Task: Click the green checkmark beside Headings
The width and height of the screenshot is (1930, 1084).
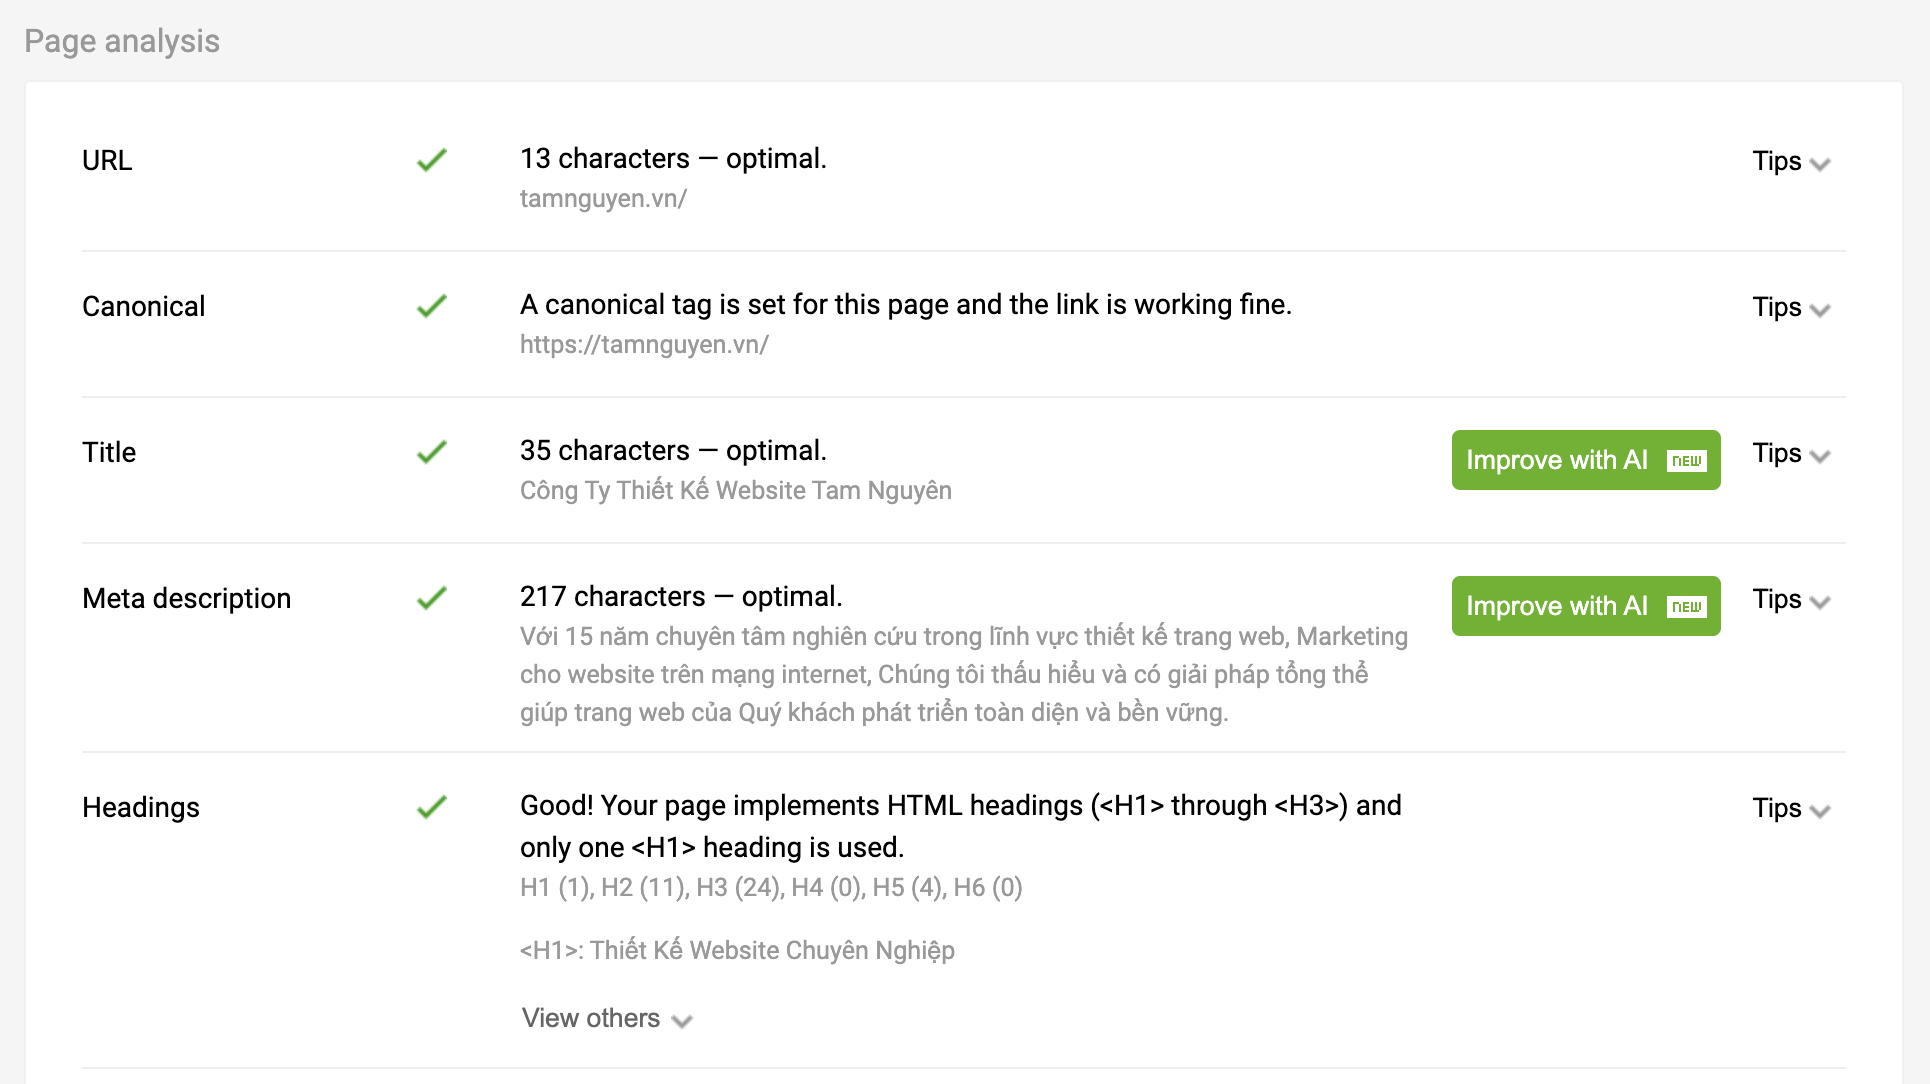Action: coord(432,807)
